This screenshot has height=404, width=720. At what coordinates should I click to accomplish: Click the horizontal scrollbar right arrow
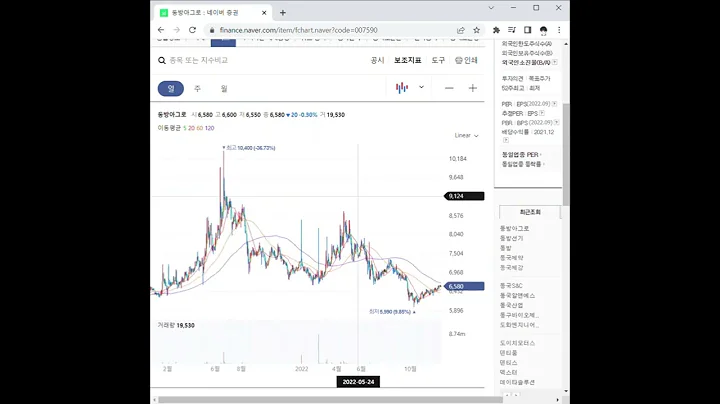[x=557, y=400]
